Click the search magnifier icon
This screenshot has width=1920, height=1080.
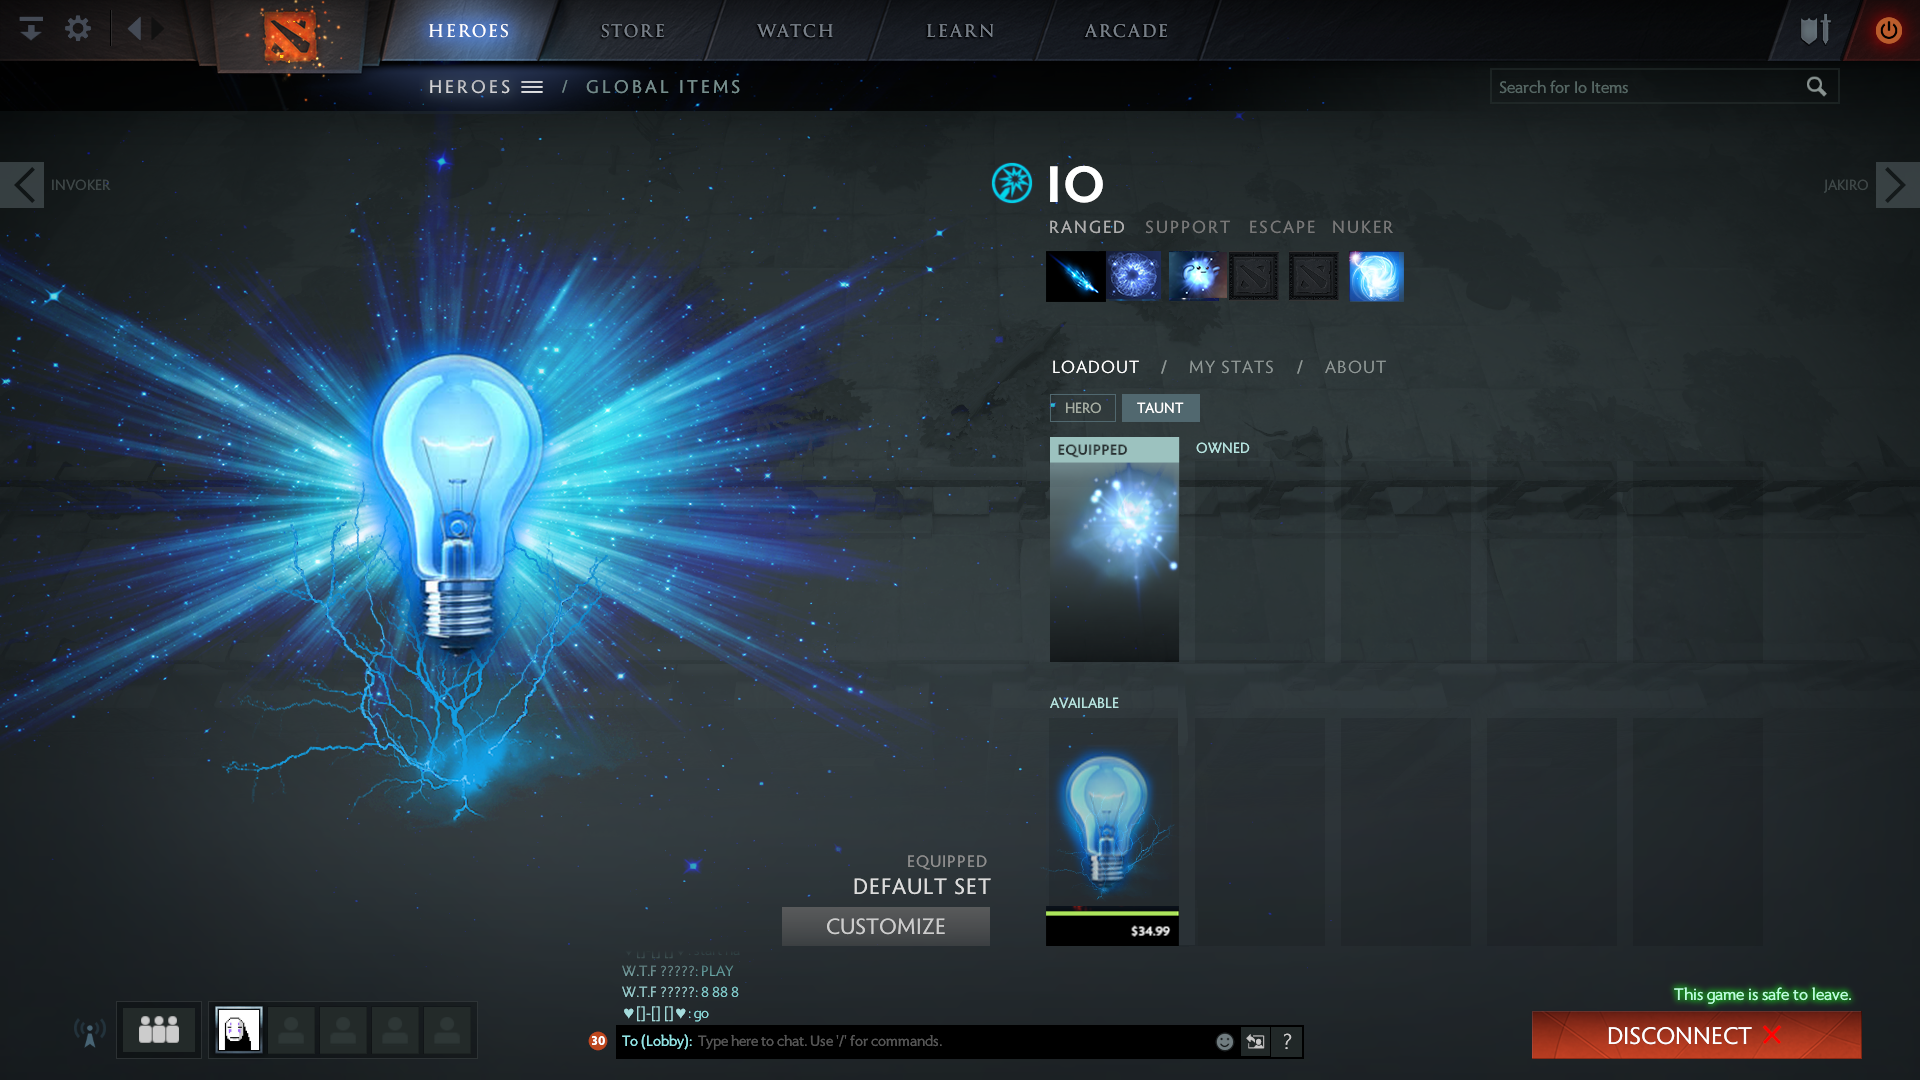click(1816, 87)
